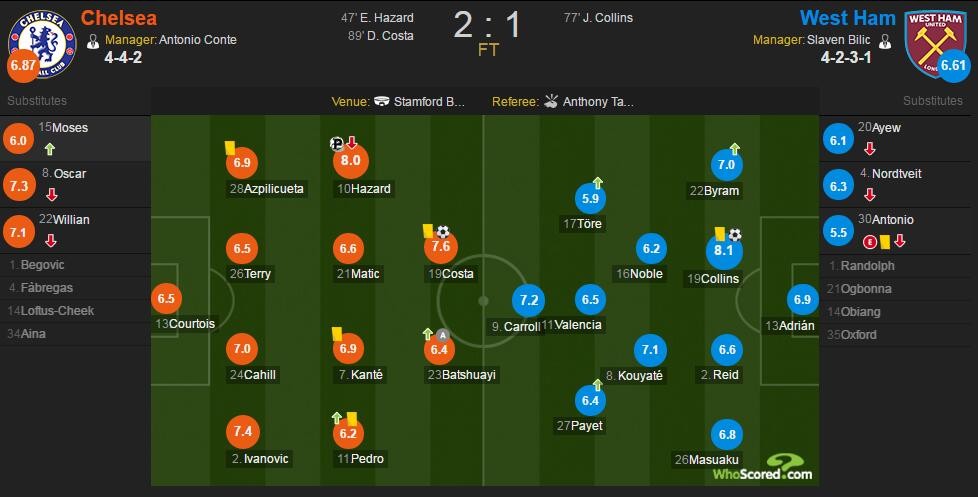Open the WhoScored.com logo link
This screenshot has width=978, height=497.
coord(762,468)
